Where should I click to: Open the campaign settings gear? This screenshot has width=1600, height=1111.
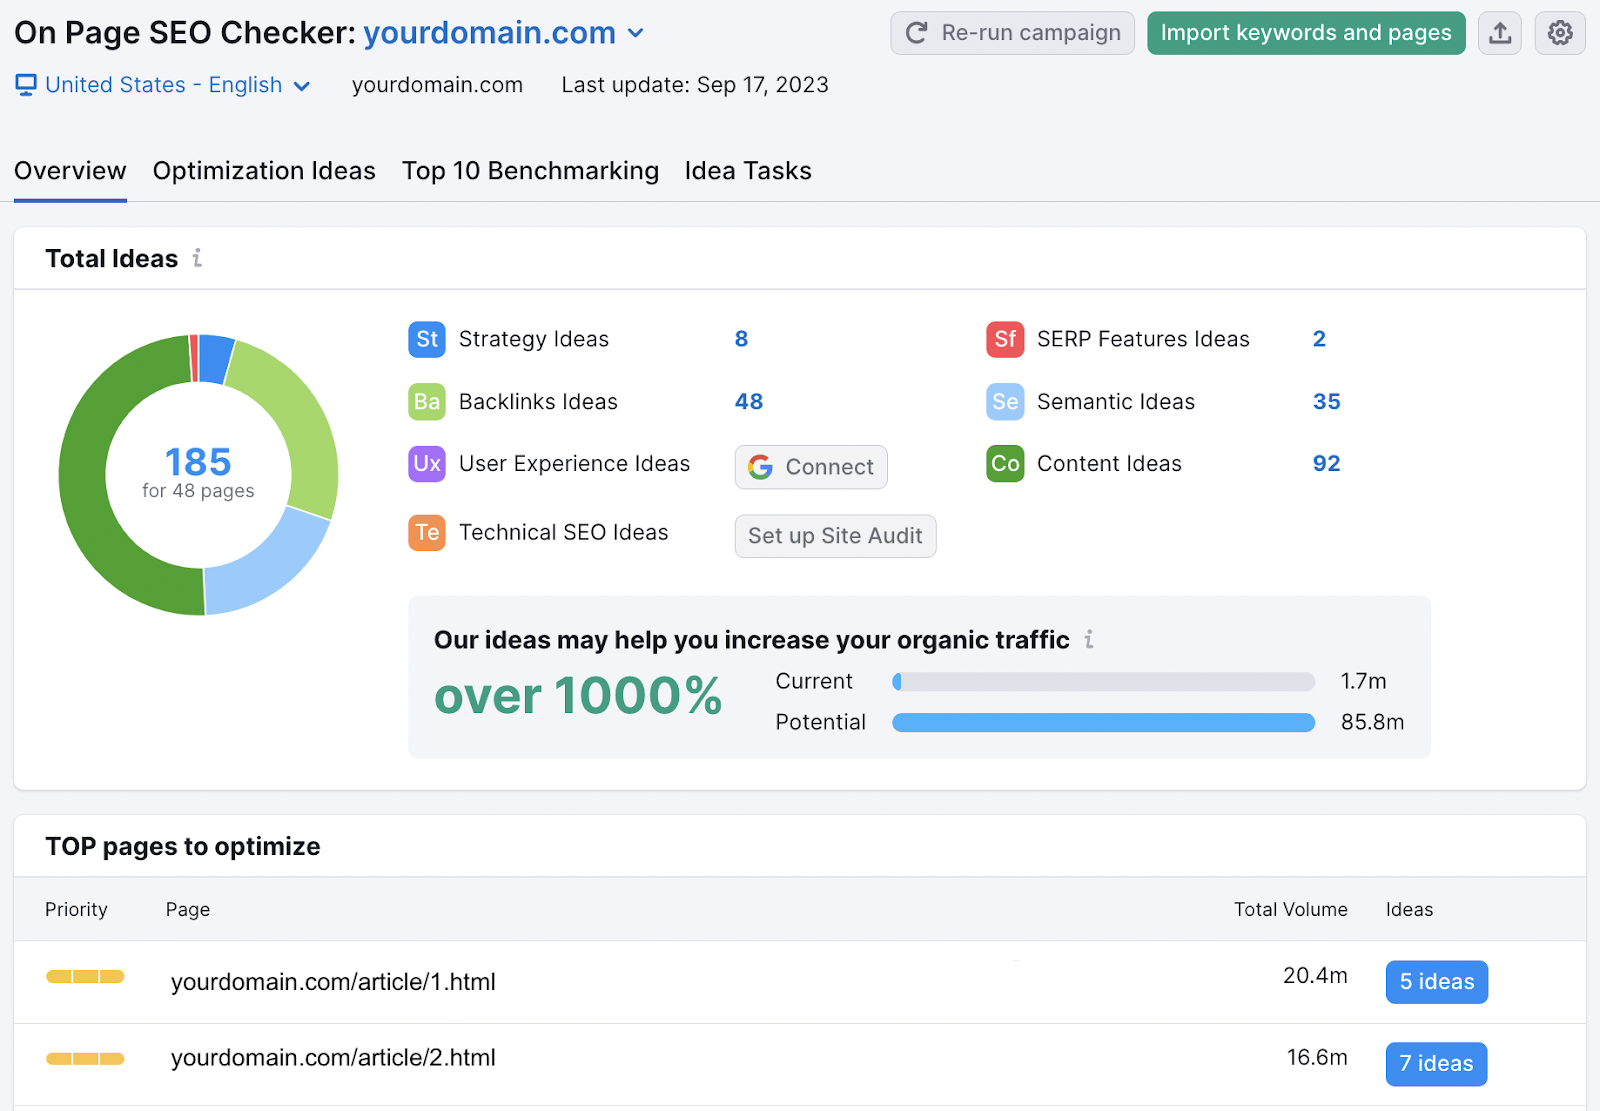[1559, 32]
